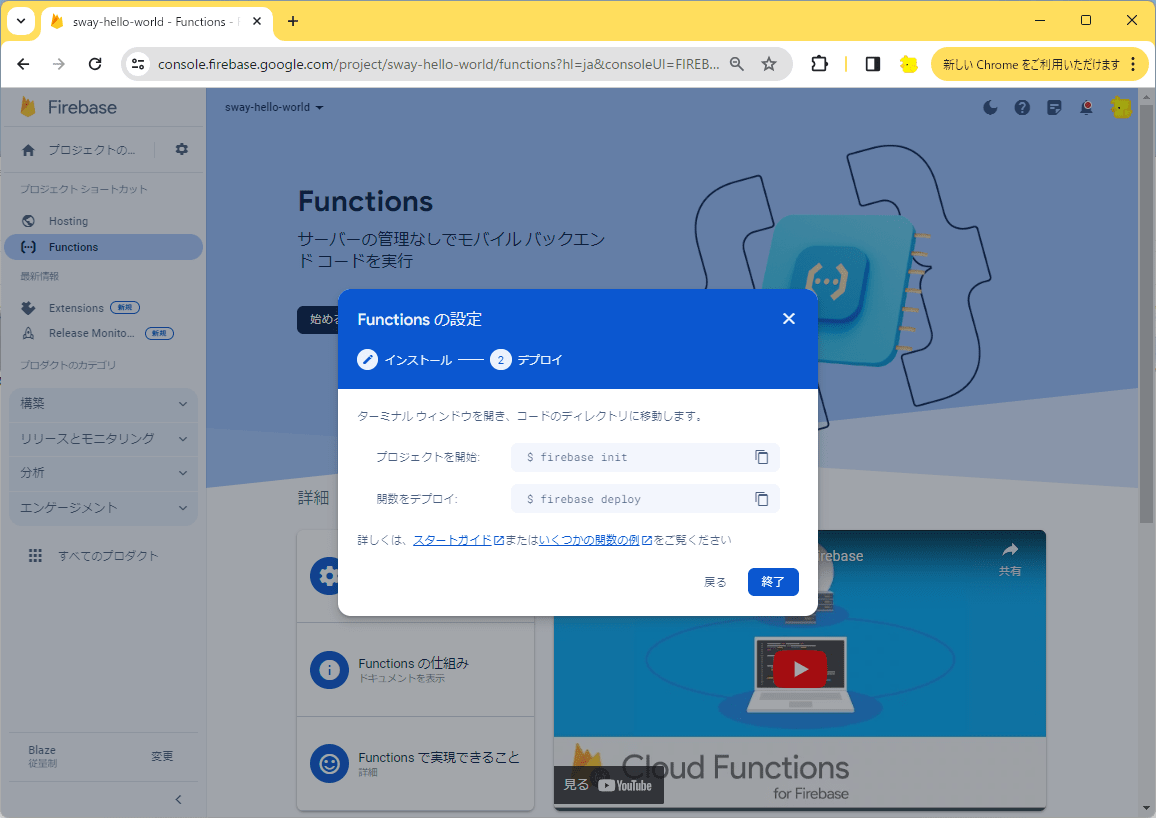Open the tab search dropdown
Viewport: 1156px width, 818px height.
21,21
